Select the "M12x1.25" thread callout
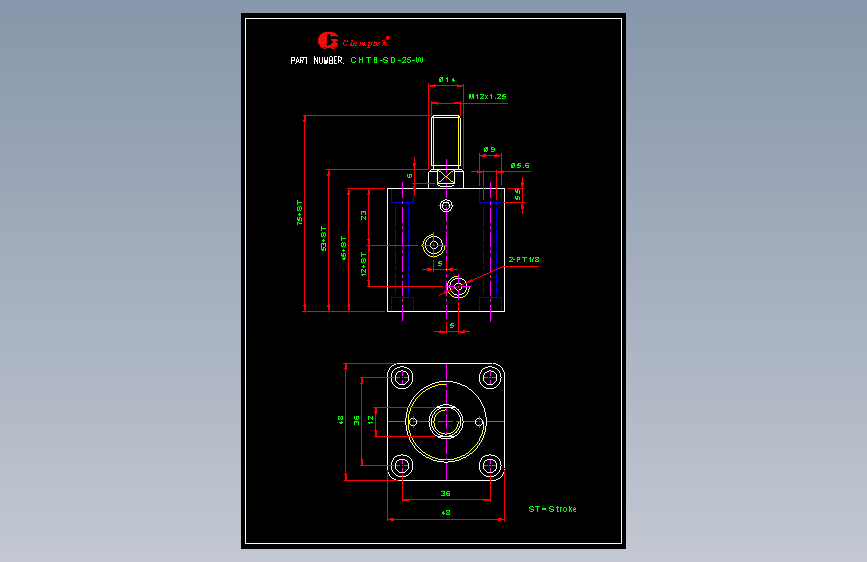 point(488,96)
